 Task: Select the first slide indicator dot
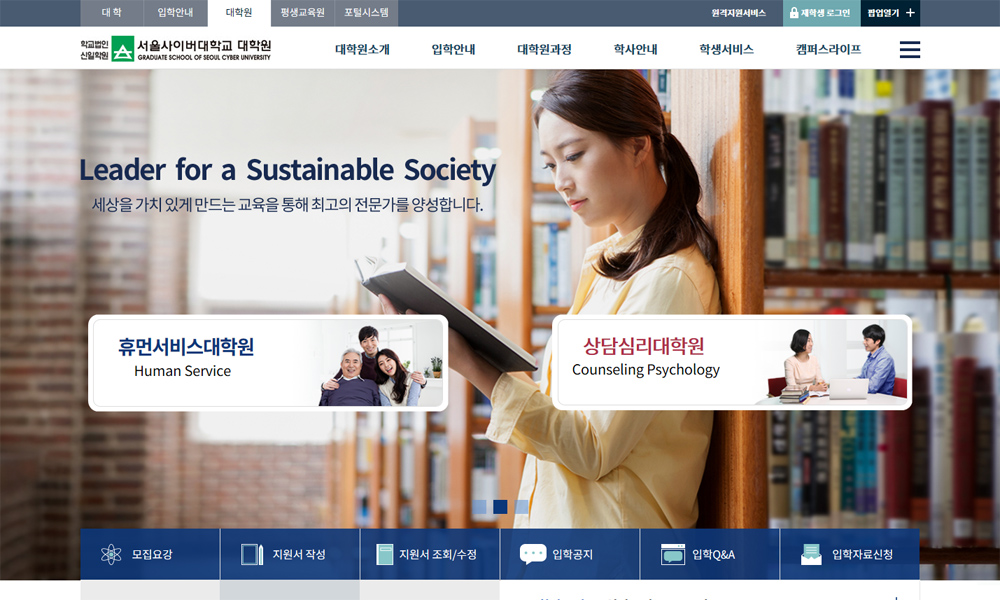tap(480, 507)
